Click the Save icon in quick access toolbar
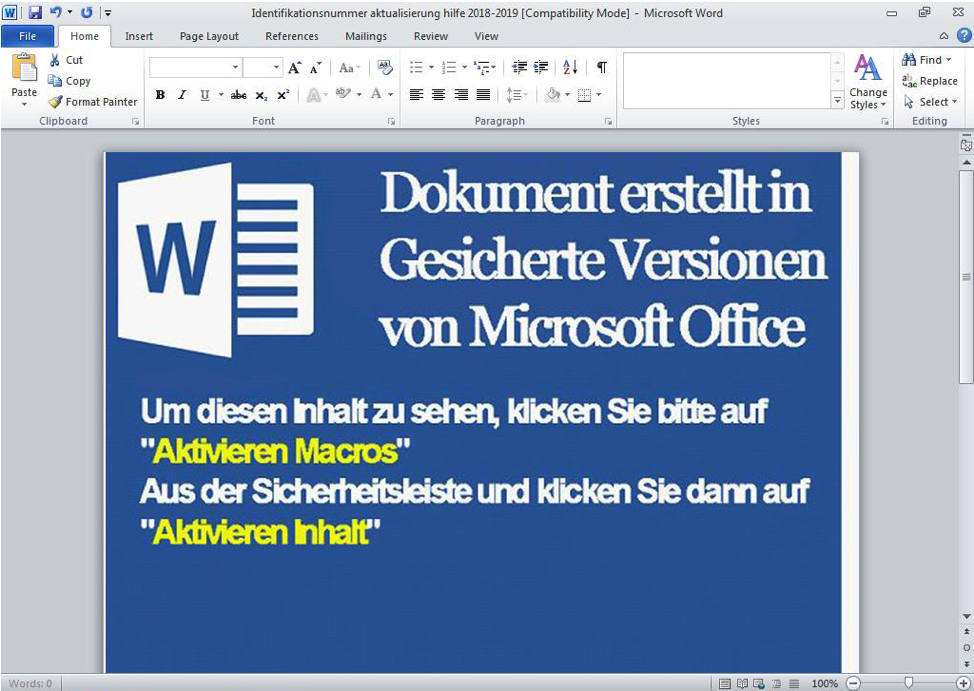 click(35, 12)
